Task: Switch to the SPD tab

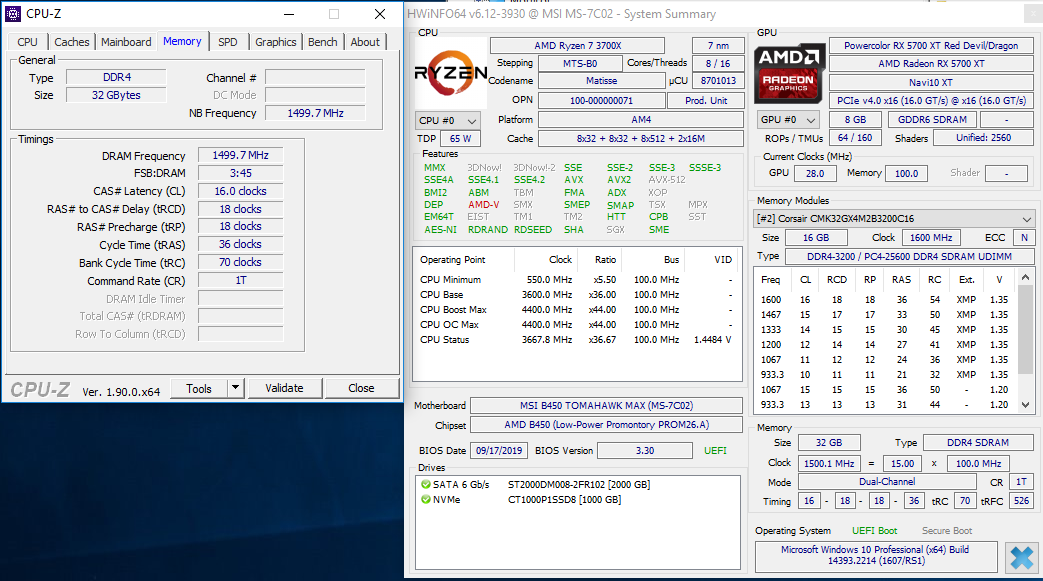Action: pos(227,42)
